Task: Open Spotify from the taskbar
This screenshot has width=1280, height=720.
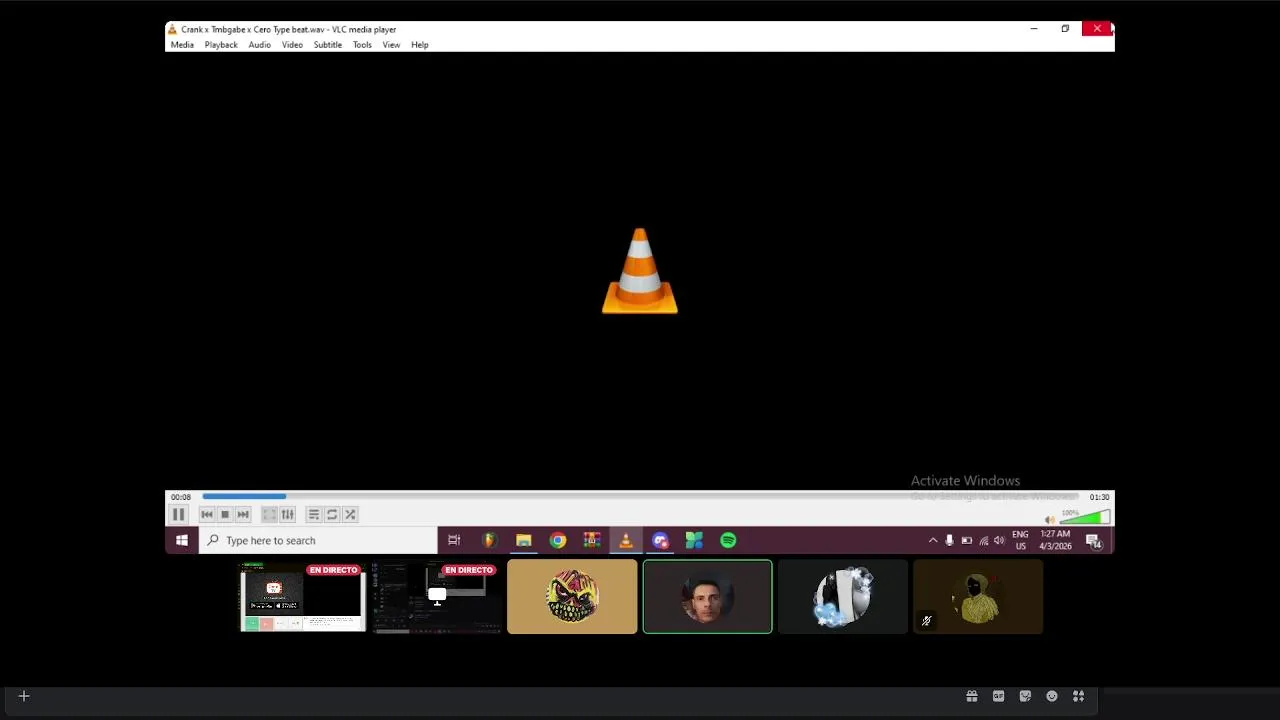Action: 728,541
